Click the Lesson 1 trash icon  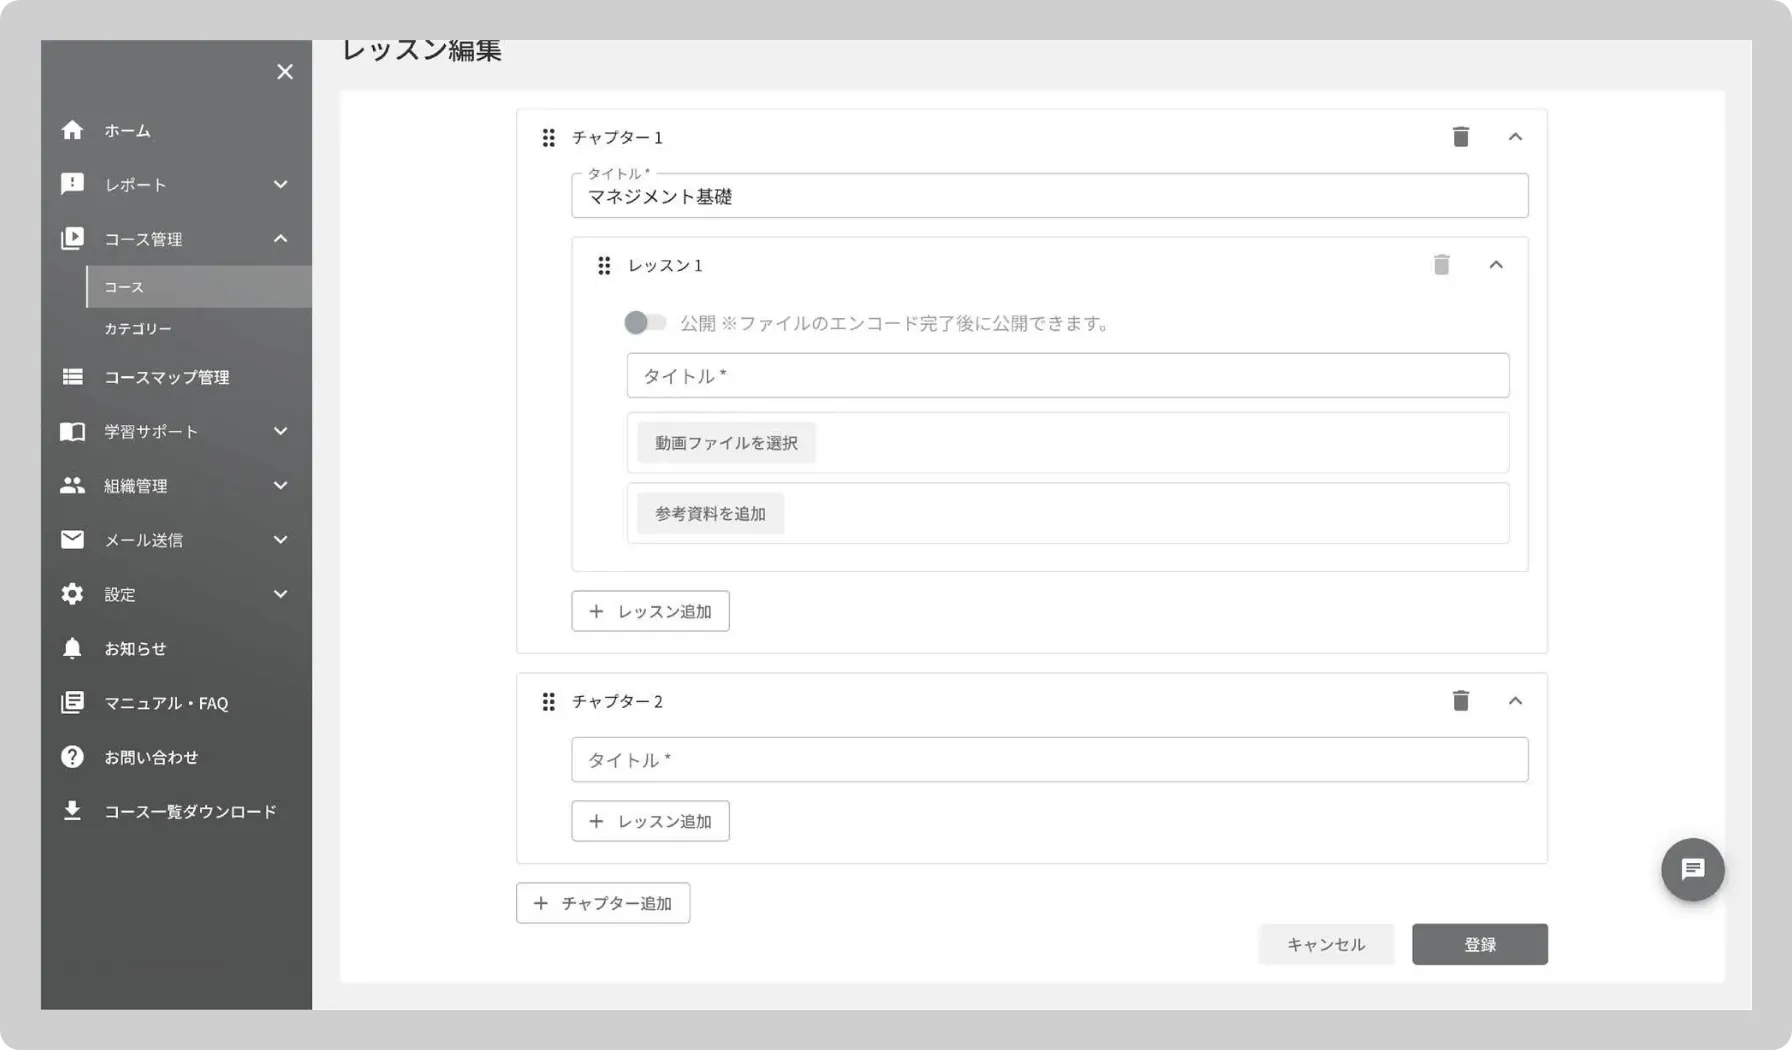(x=1441, y=265)
